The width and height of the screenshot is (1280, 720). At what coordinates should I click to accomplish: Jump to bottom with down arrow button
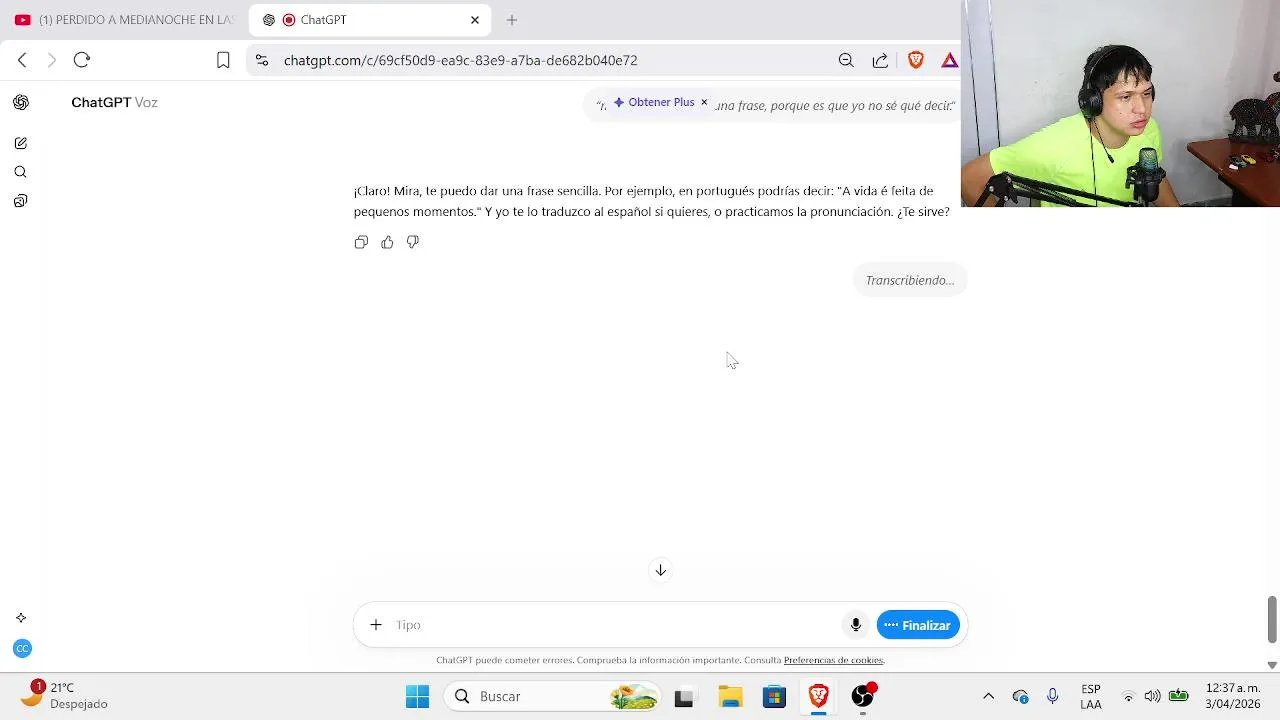pyautogui.click(x=660, y=570)
